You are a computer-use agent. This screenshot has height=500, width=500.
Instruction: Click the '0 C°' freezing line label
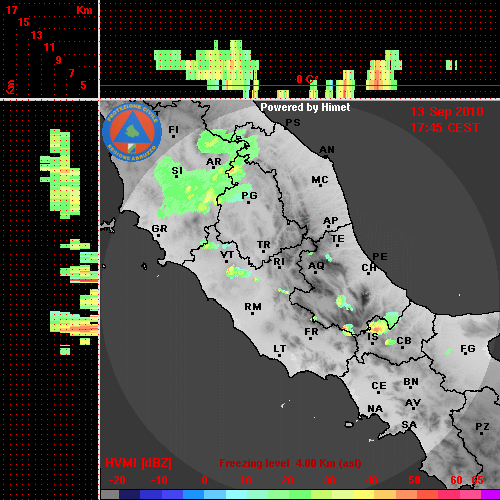307,79
